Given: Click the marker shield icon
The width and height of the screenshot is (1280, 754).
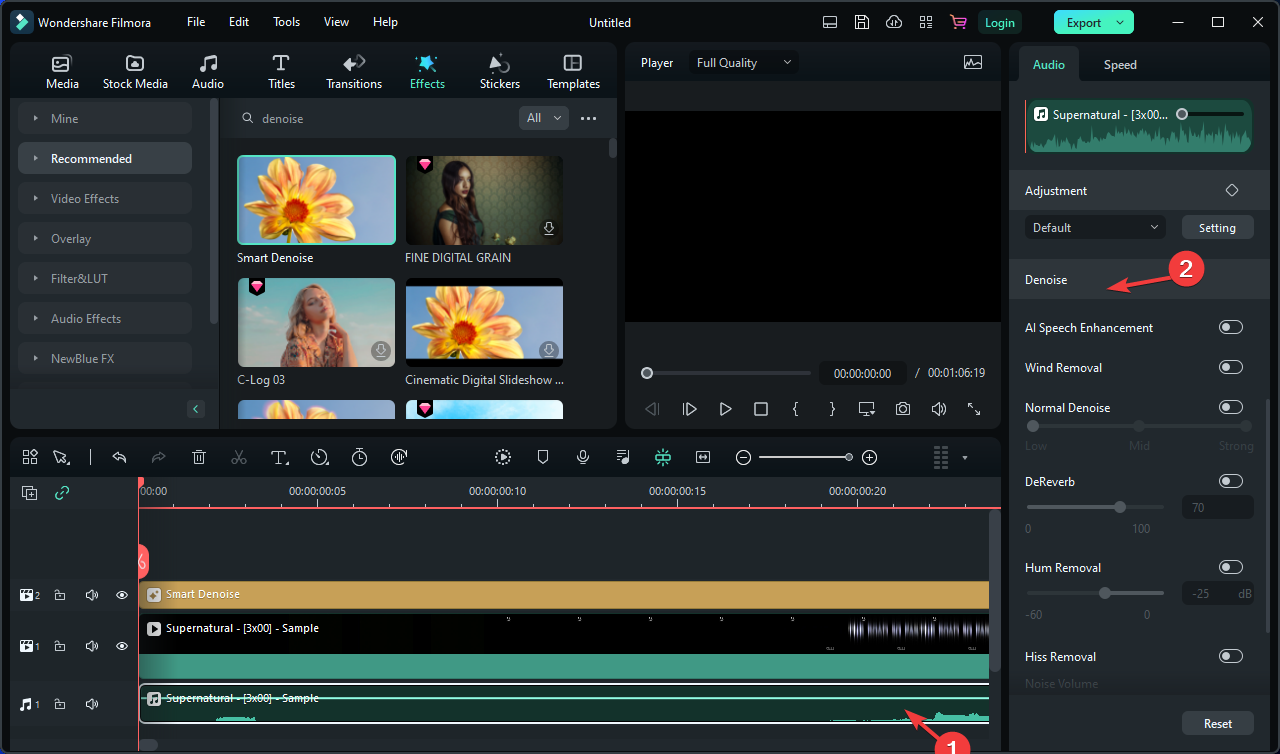Looking at the screenshot, I should pyautogui.click(x=543, y=457).
